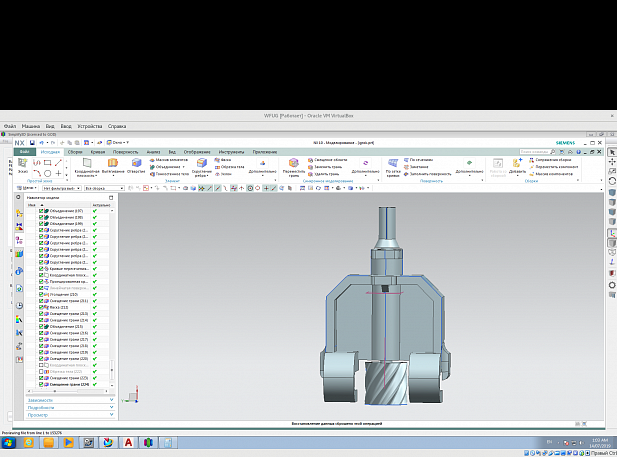The height and width of the screenshot is (457, 617).
Task: Open the Эскиз (Sketch) tool
Action: point(22,163)
